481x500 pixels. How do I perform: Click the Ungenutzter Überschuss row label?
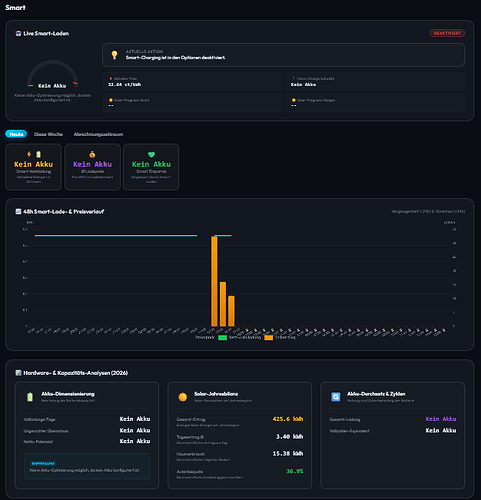pyautogui.click(x=46, y=431)
